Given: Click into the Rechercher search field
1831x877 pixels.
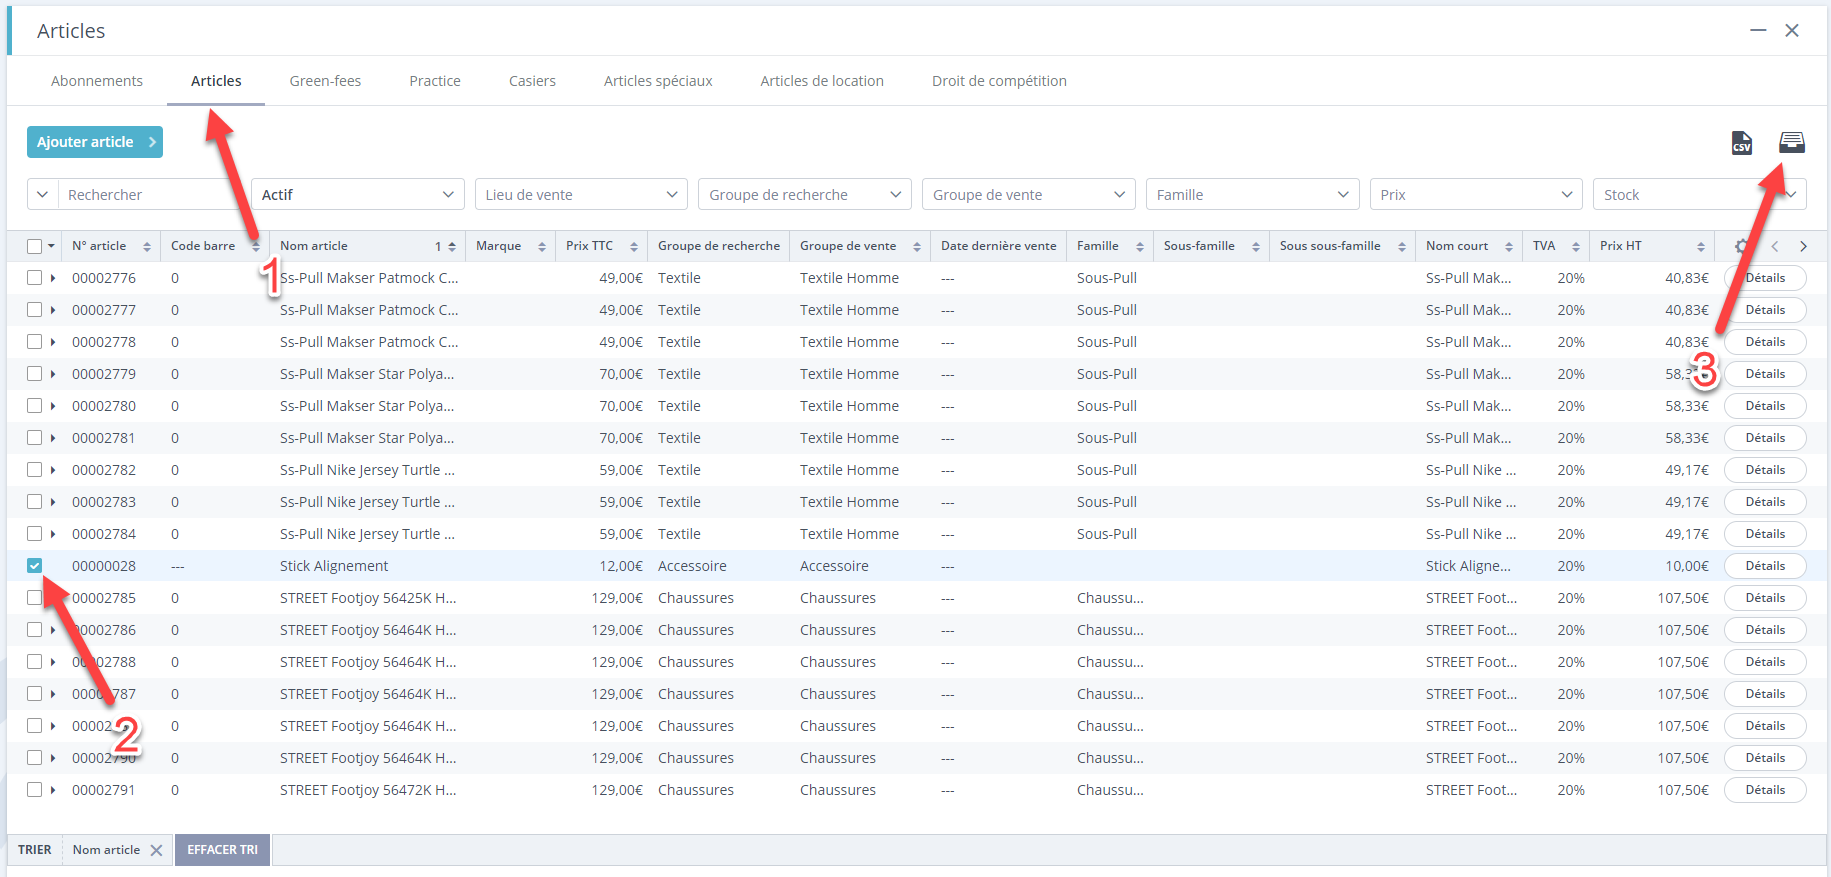Looking at the screenshot, I should pos(148,195).
